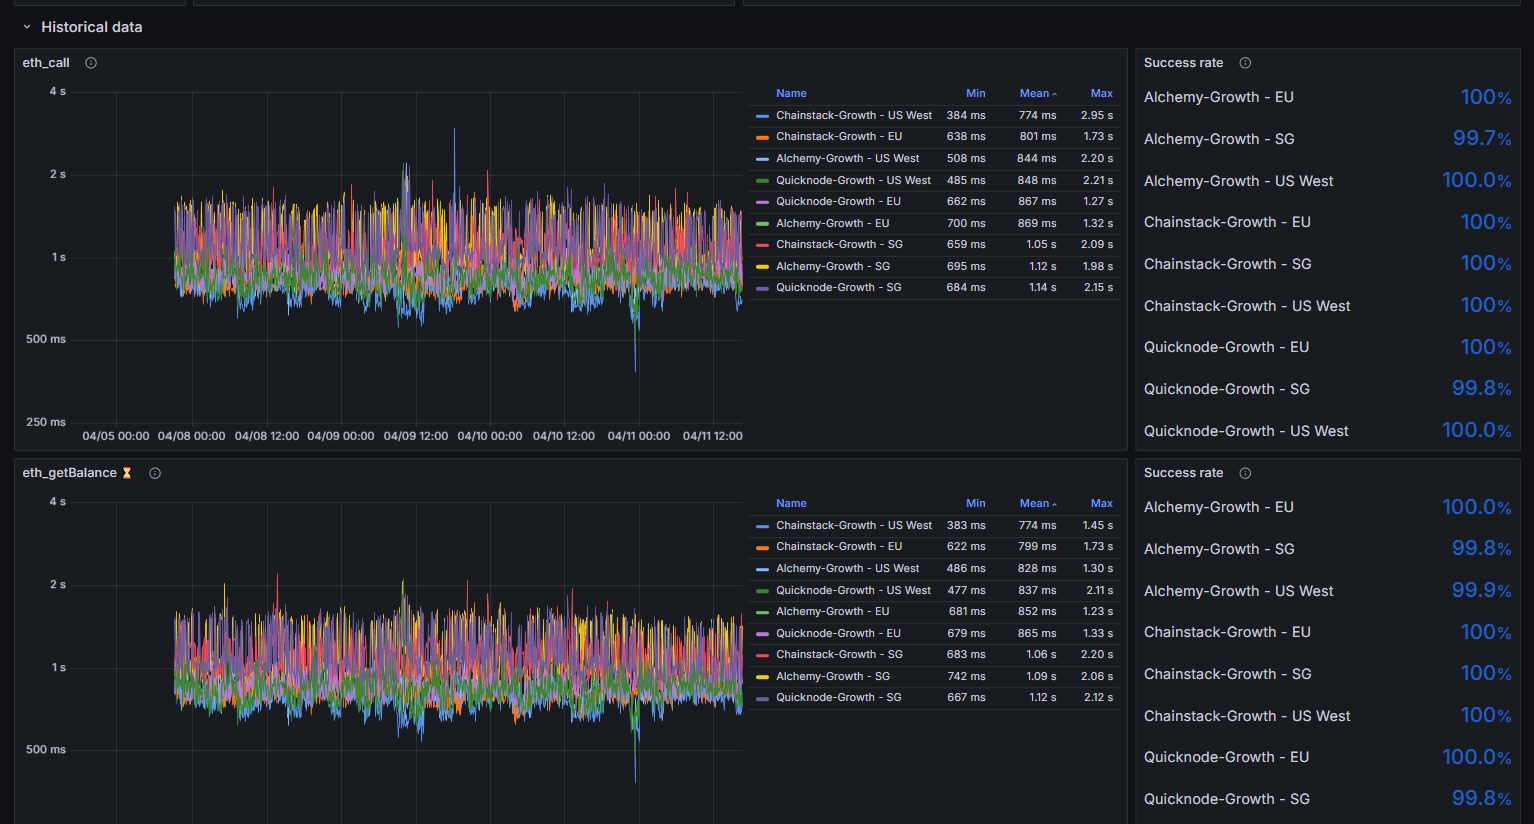Click Quicknode-Growth - EU row in lower Success rate
Viewport: 1534px width, 824px height.
[x=1328, y=757]
